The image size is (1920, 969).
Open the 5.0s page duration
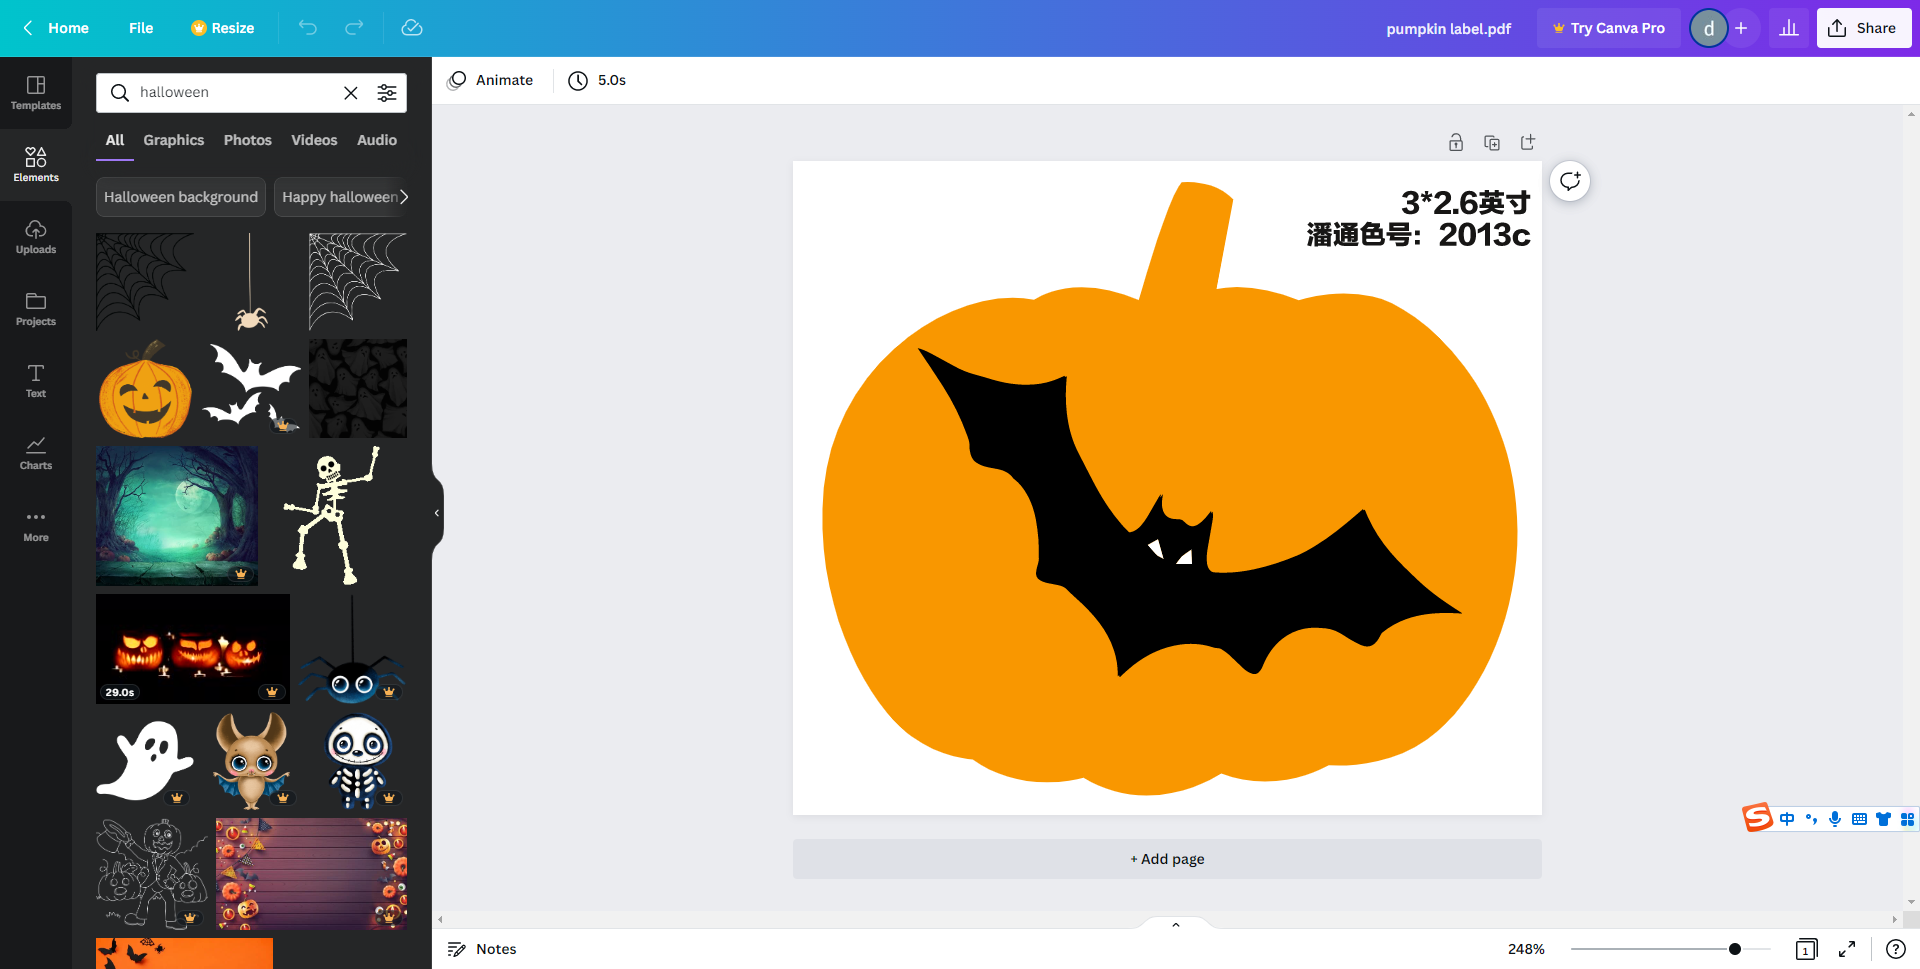coord(597,80)
